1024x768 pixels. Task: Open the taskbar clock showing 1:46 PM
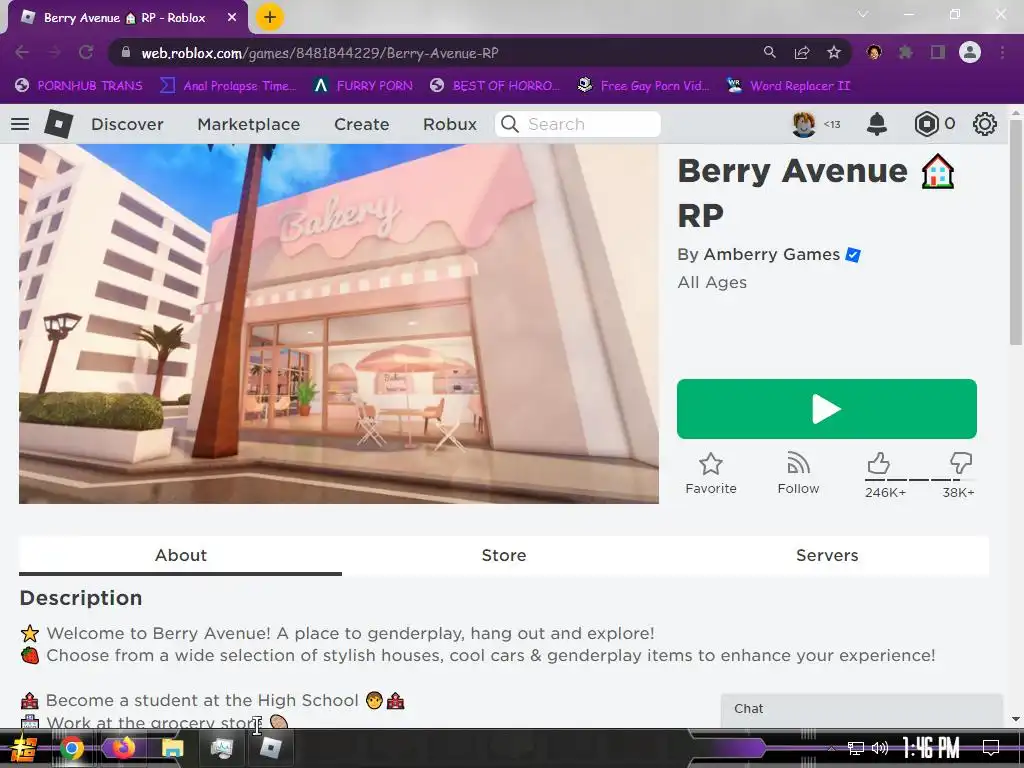(x=931, y=748)
